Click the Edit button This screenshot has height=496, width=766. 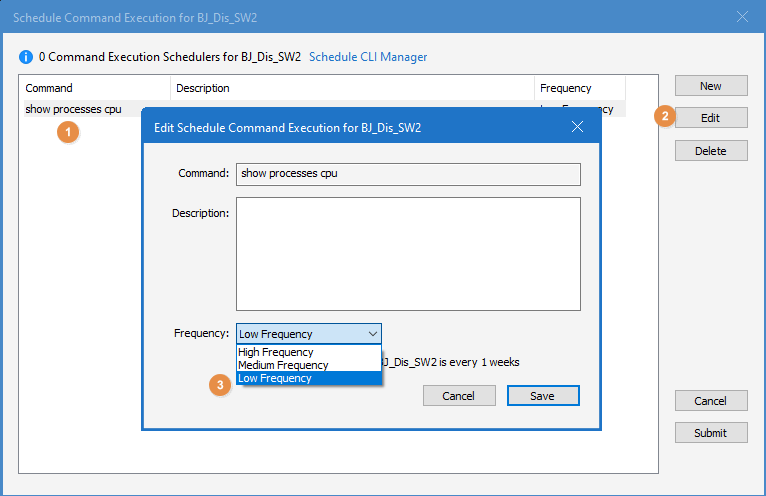(x=710, y=118)
